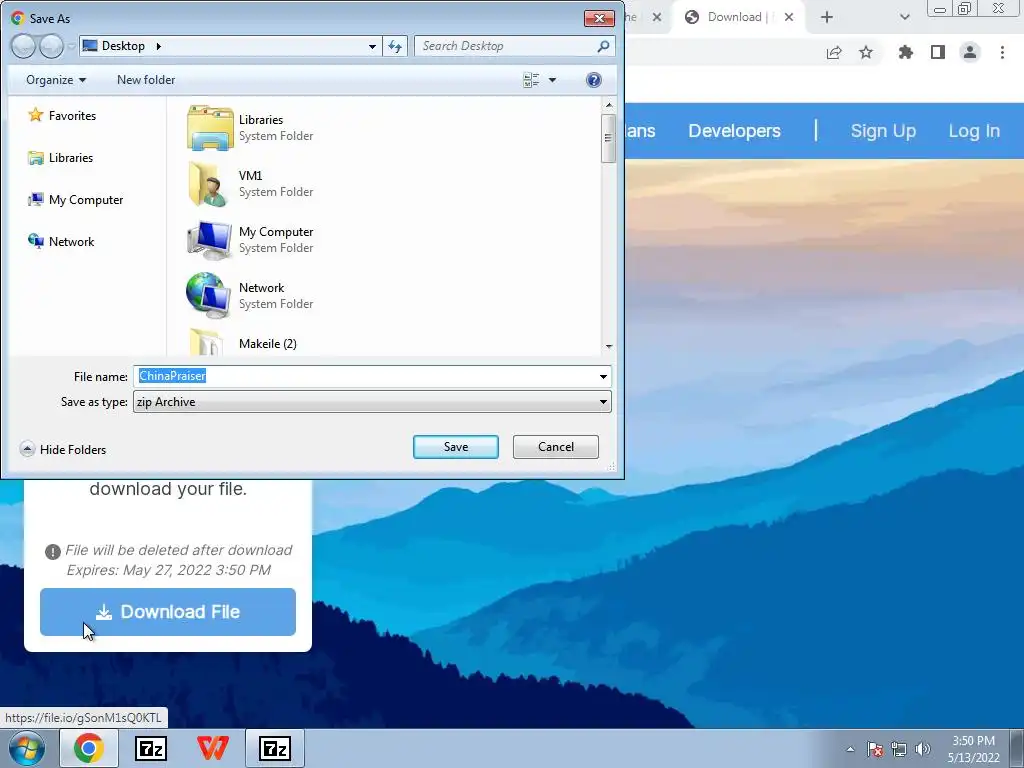Image resolution: width=1024 pixels, height=768 pixels.
Task: Click the Developers link in site header
Action: 734,131
